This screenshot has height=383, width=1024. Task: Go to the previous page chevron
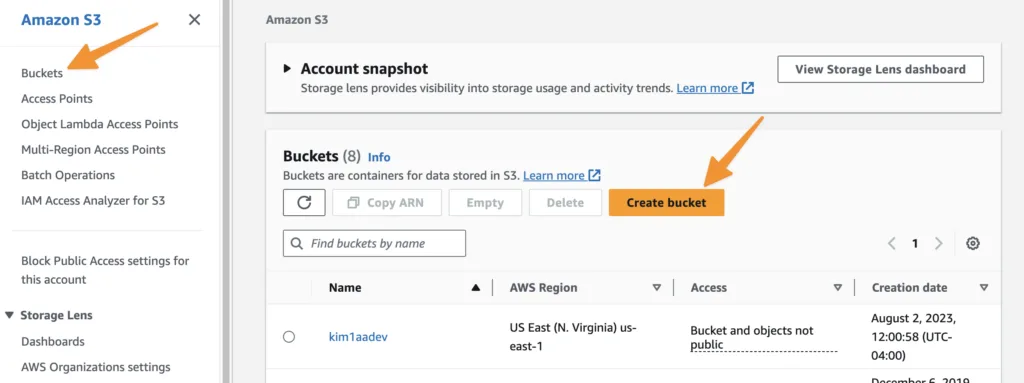click(x=891, y=243)
